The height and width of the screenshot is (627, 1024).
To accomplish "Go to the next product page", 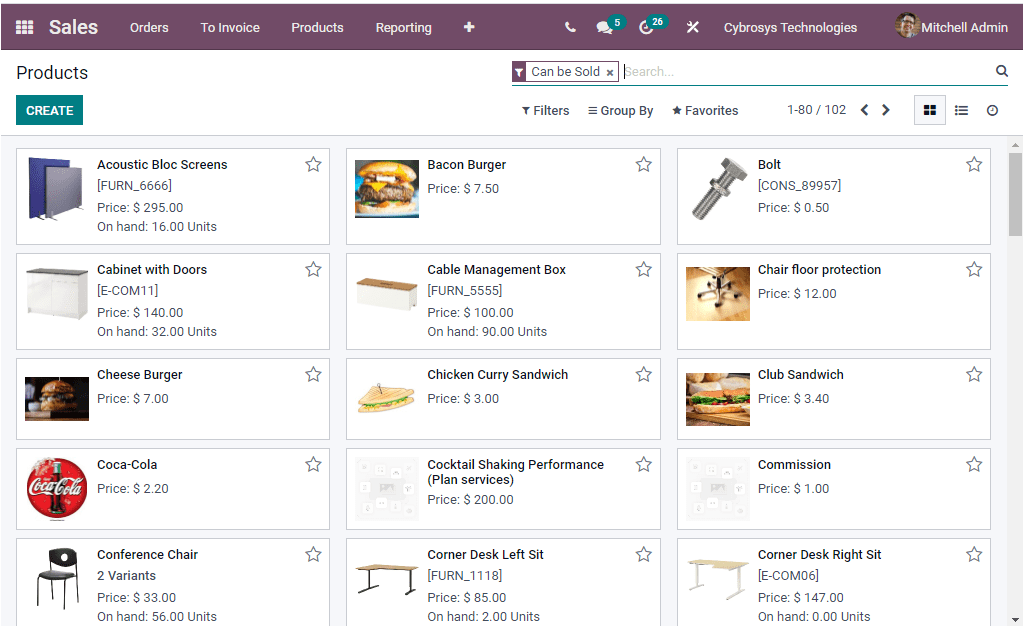I will coord(886,110).
